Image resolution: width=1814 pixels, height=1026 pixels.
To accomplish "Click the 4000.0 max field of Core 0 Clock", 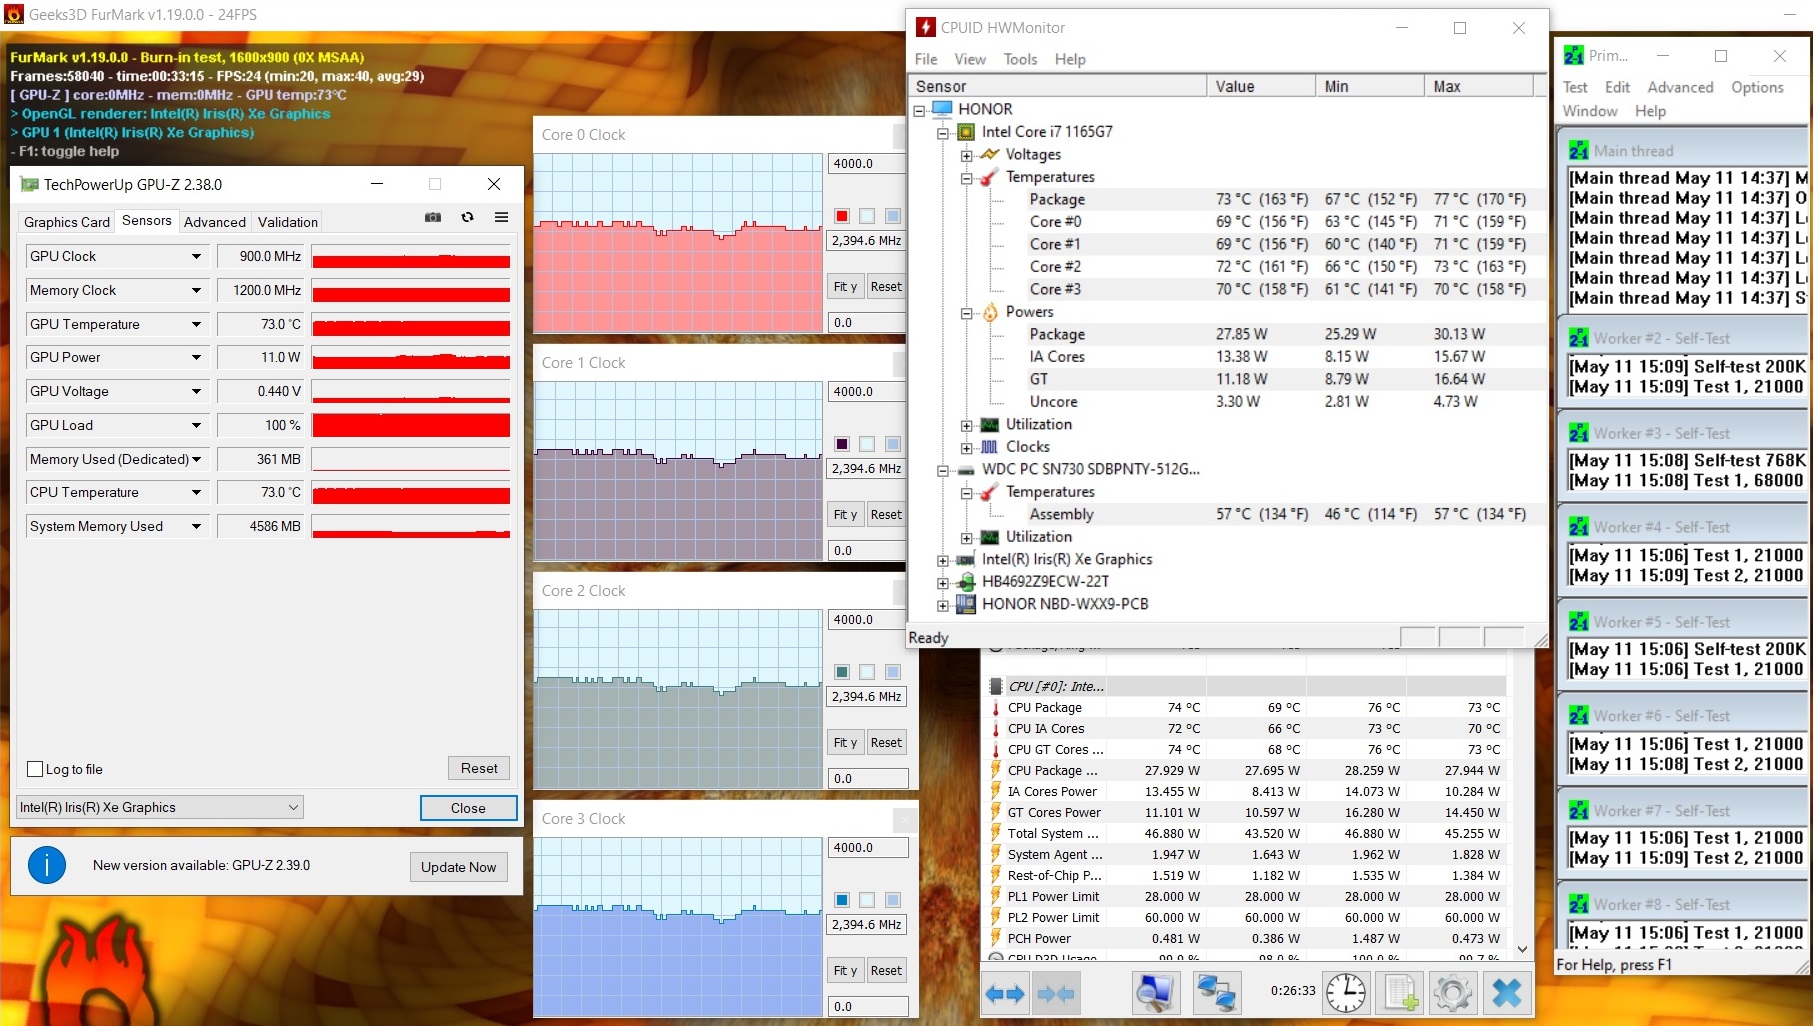I will pyautogui.click(x=866, y=164).
